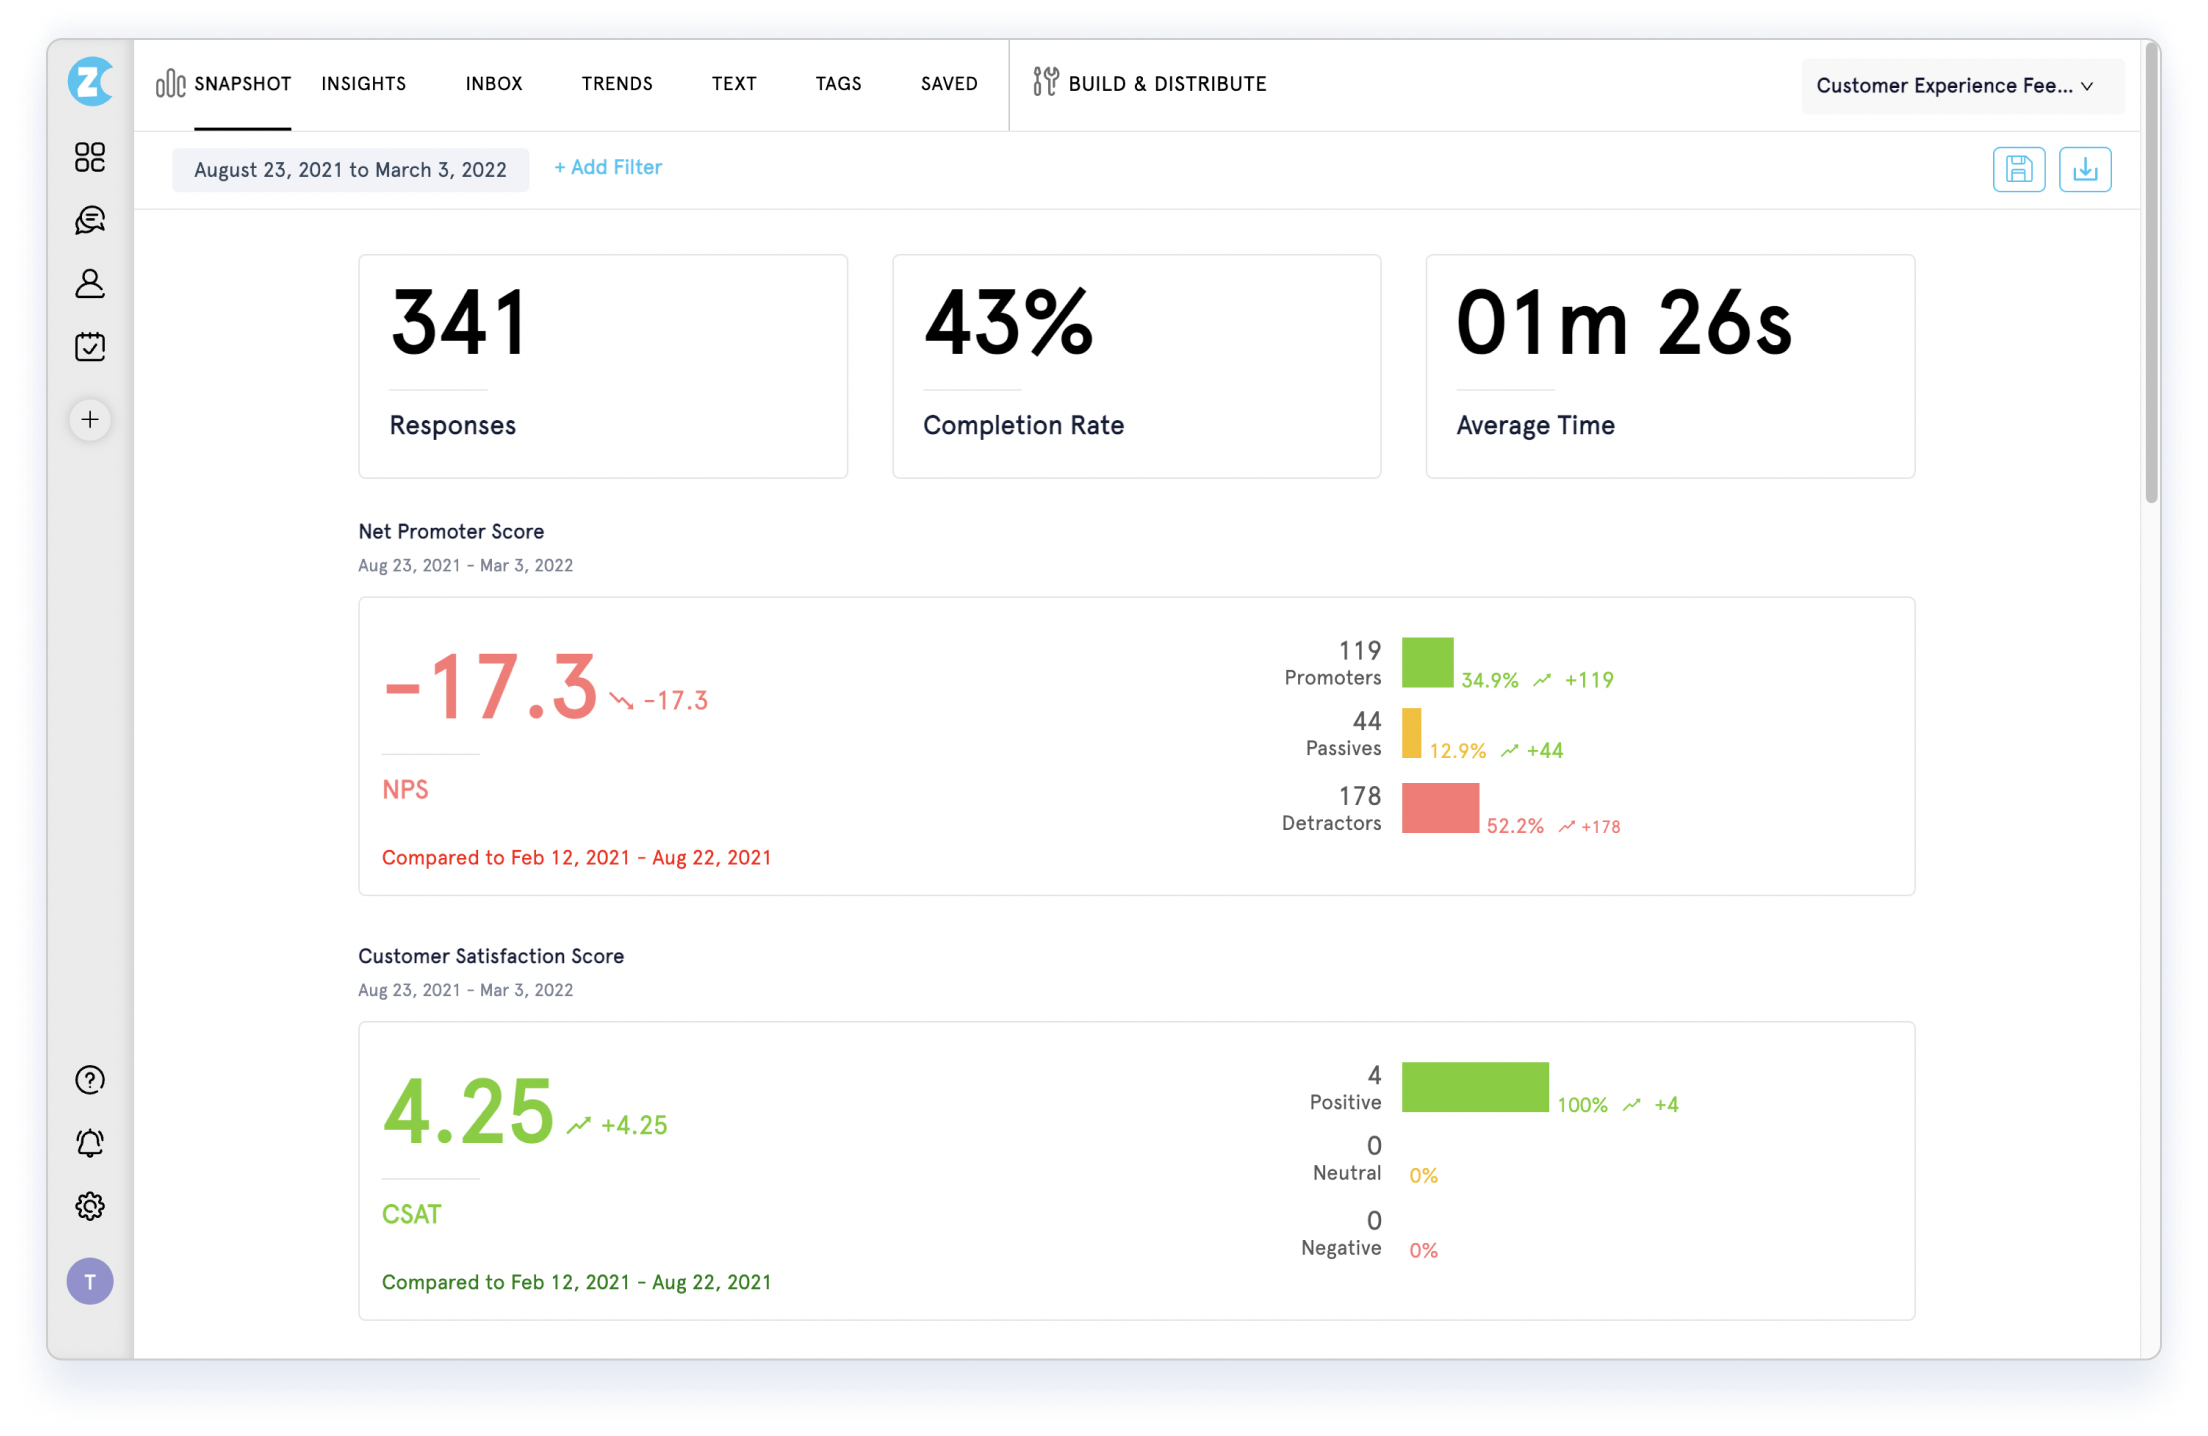Screen dimensions: 2208x1436
Task: Open the dashboards grid icon in sidebar
Action: tap(90, 157)
